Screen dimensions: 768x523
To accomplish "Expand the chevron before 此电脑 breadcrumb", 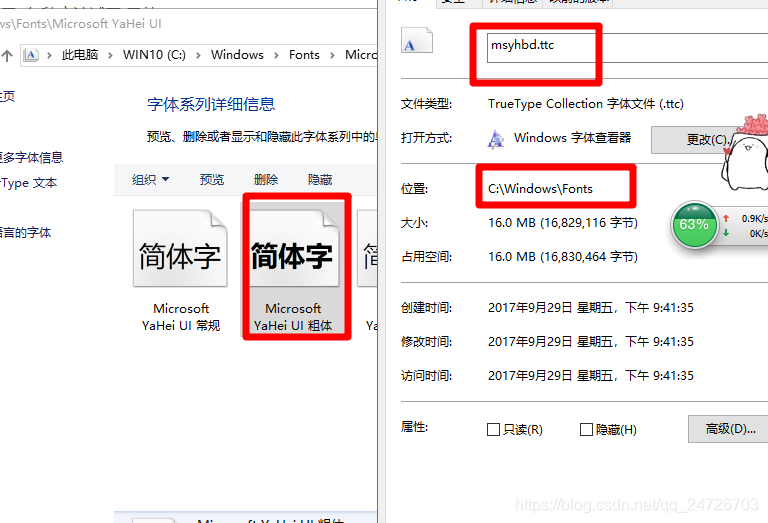I will click(49, 55).
